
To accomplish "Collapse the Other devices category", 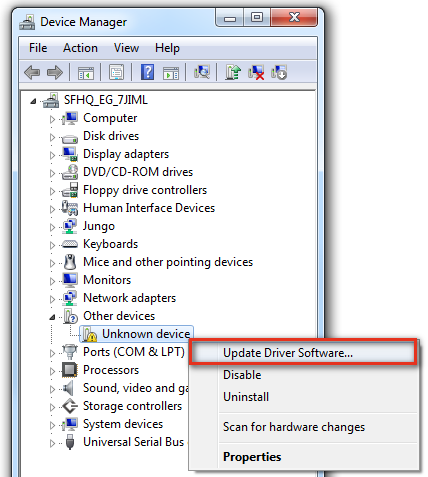I will pyautogui.click(x=52, y=317).
